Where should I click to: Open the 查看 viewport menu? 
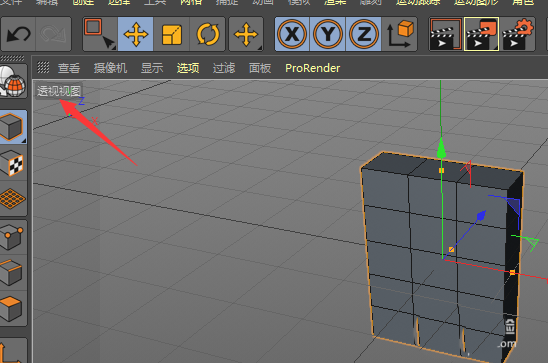[69, 68]
